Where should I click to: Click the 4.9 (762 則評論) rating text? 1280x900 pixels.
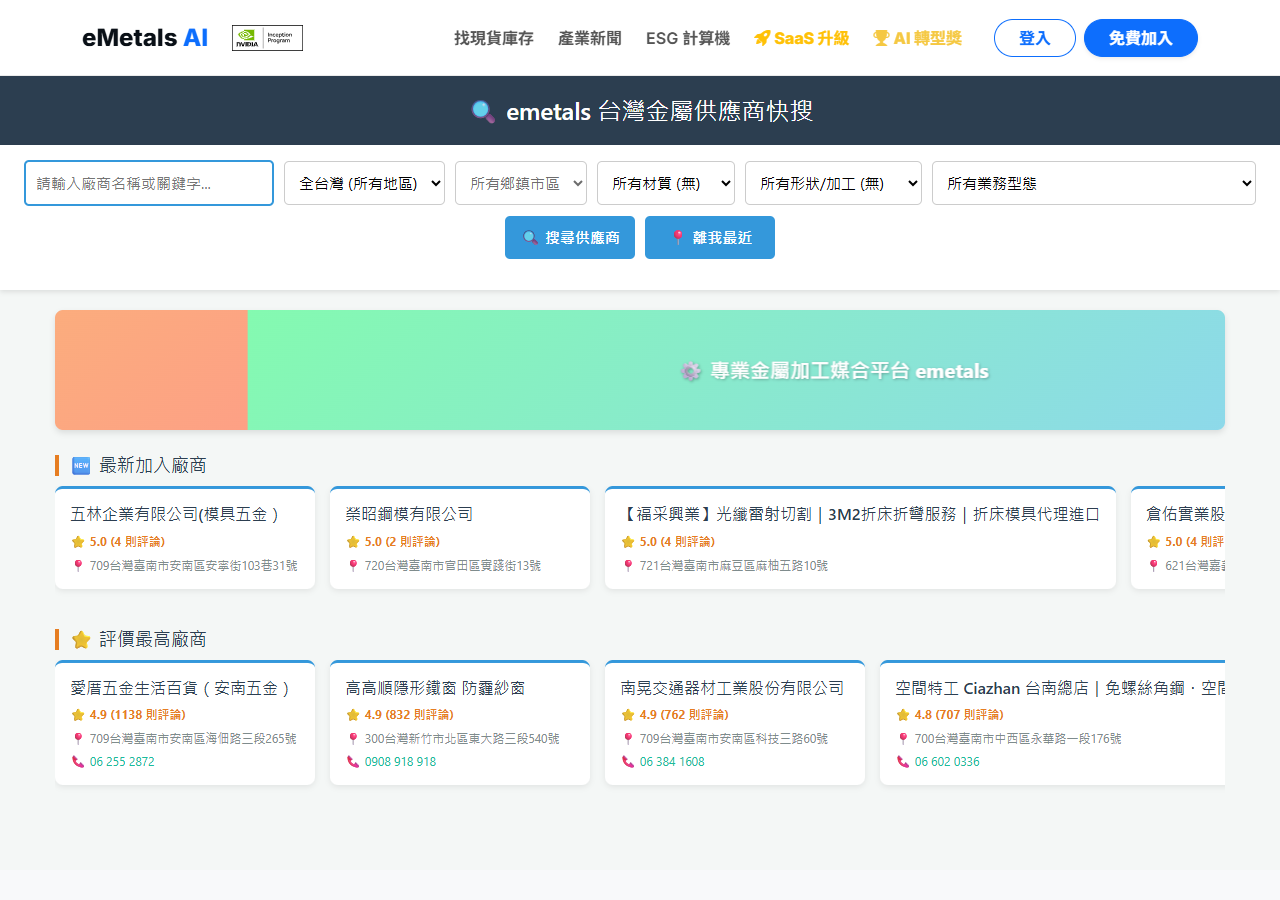[684, 715]
